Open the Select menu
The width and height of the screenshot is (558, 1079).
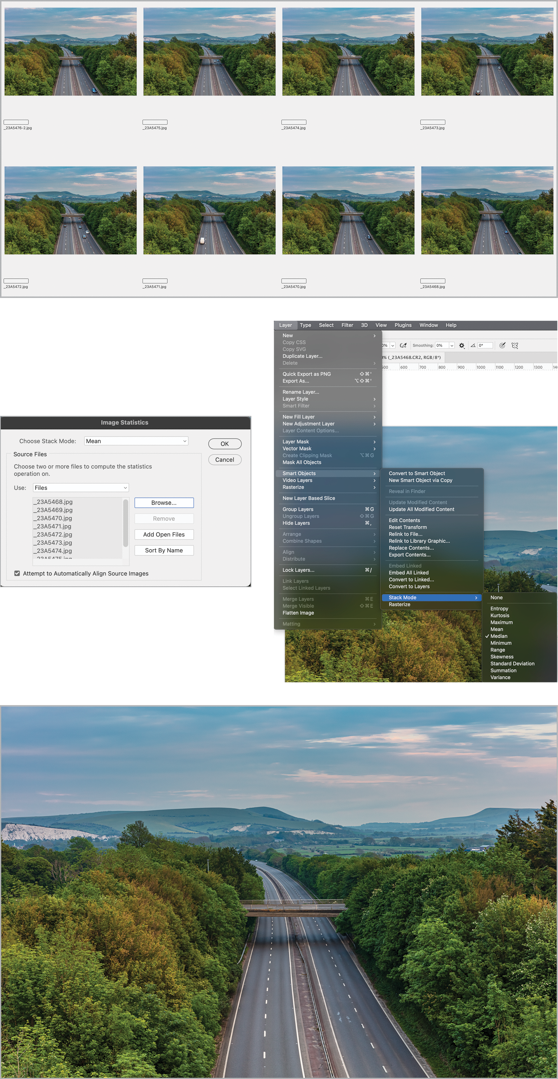pyautogui.click(x=326, y=325)
